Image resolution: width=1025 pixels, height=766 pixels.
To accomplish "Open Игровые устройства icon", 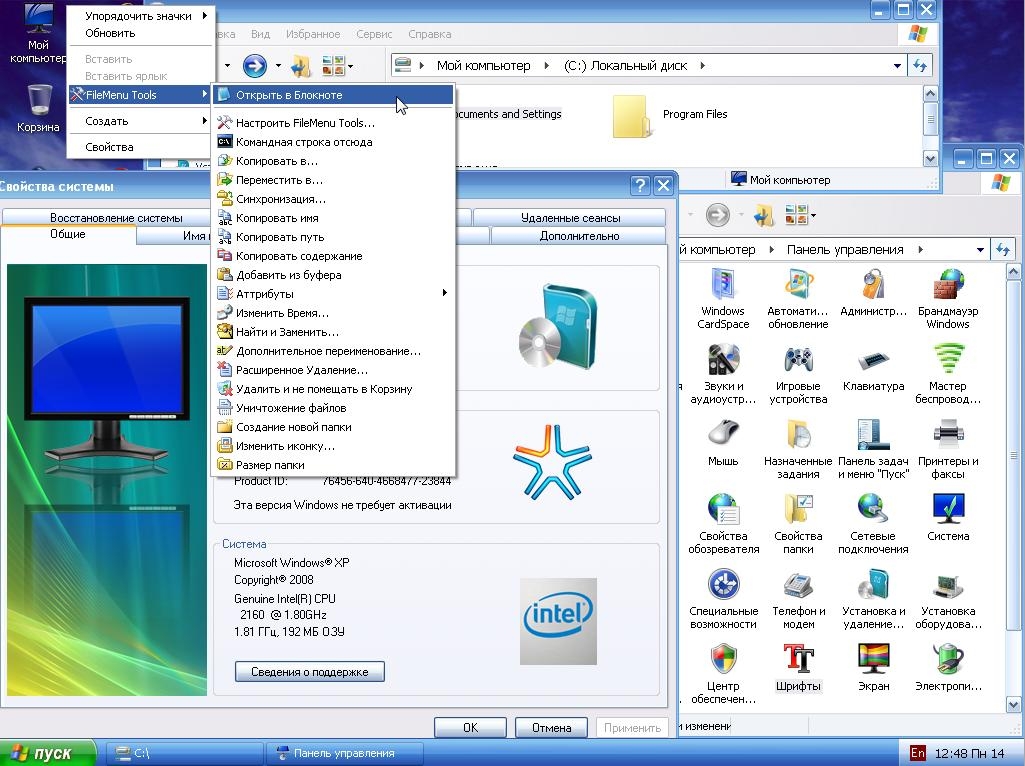I will (798, 374).
